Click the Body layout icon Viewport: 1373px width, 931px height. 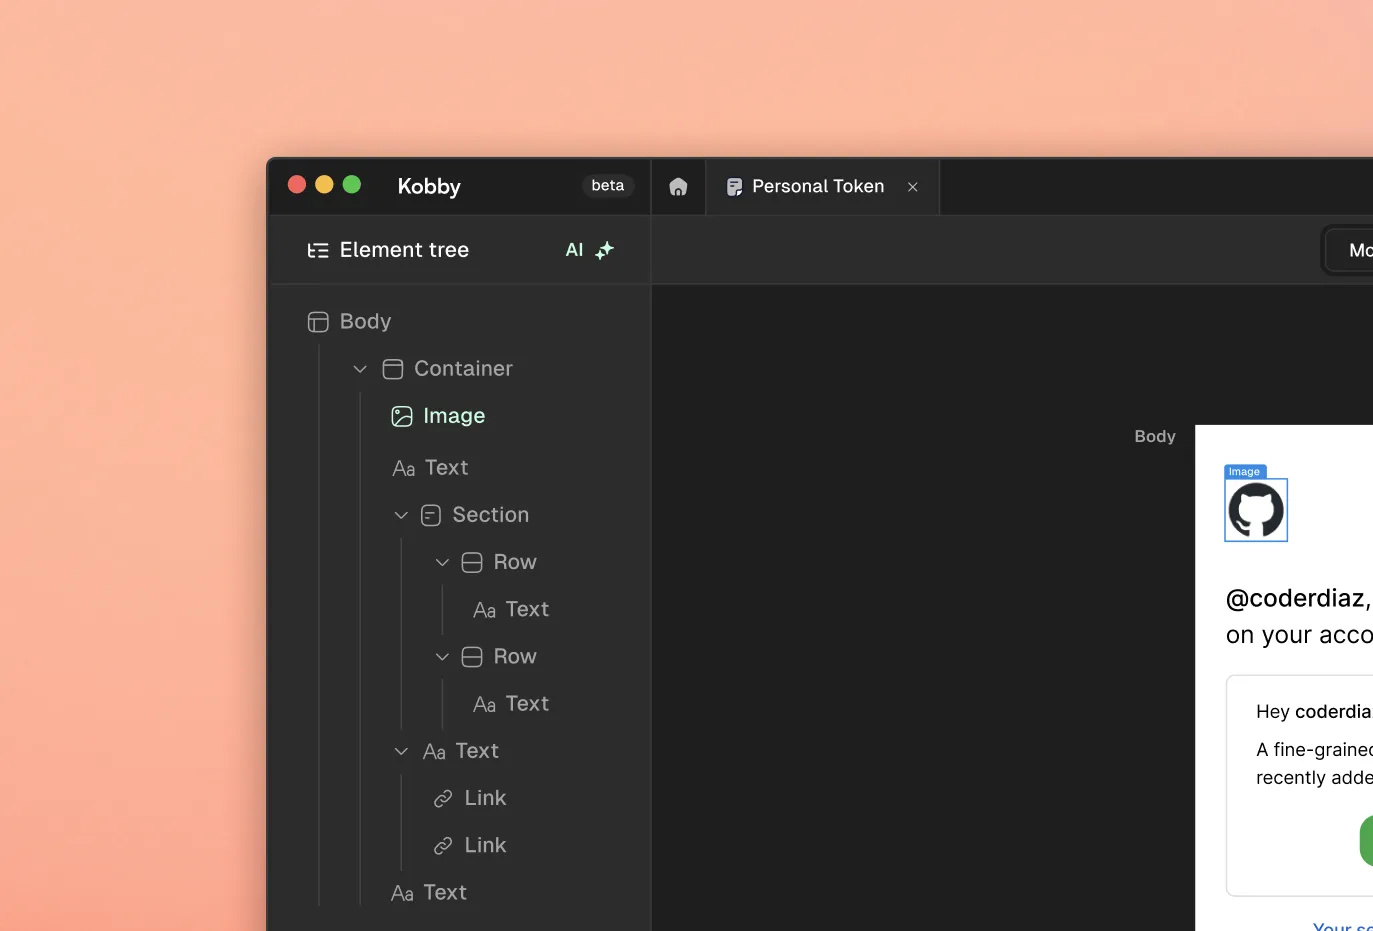click(318, 322)
